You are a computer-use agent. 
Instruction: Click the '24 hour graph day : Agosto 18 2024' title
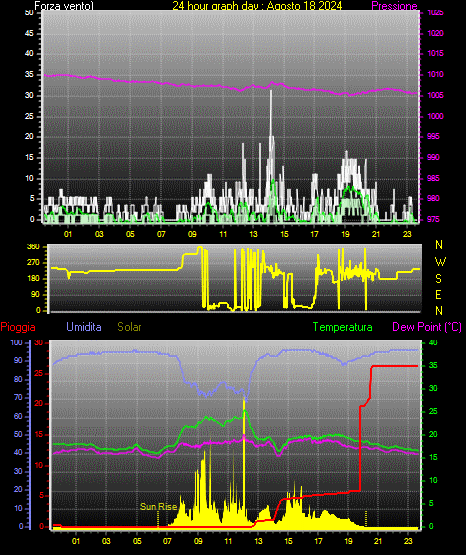click(x=257, y=6)
